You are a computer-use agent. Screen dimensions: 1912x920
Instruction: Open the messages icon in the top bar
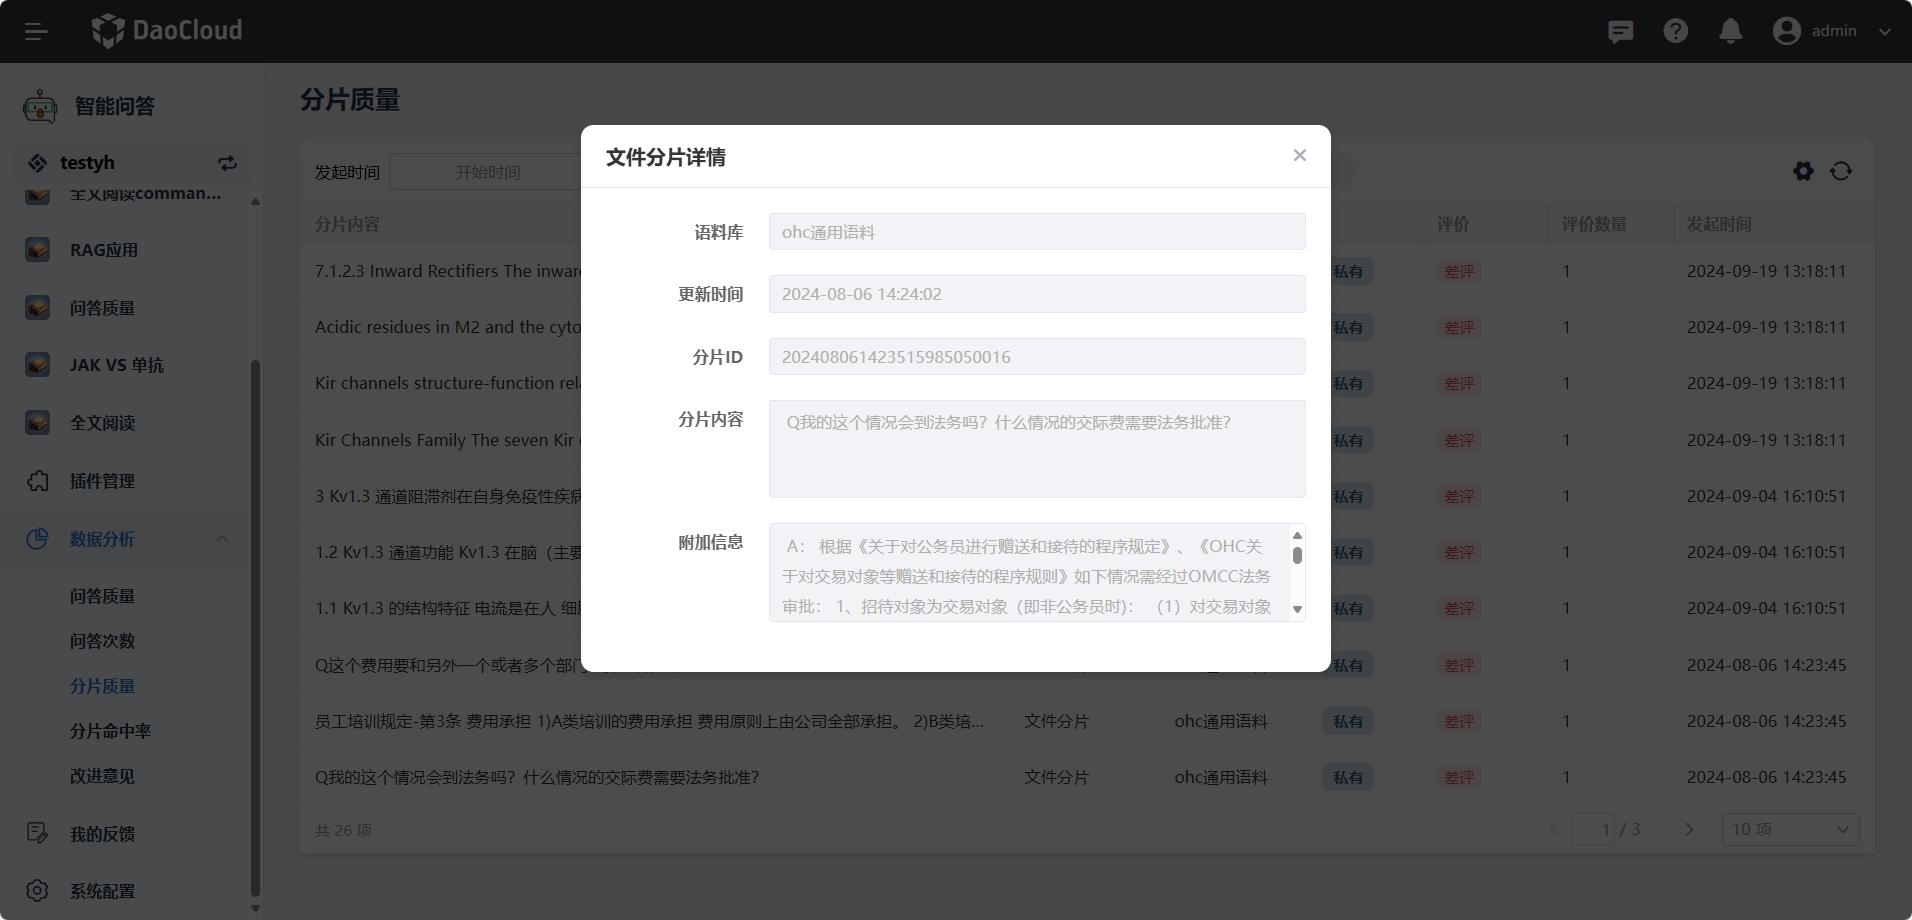click(x=1620, y=31)
